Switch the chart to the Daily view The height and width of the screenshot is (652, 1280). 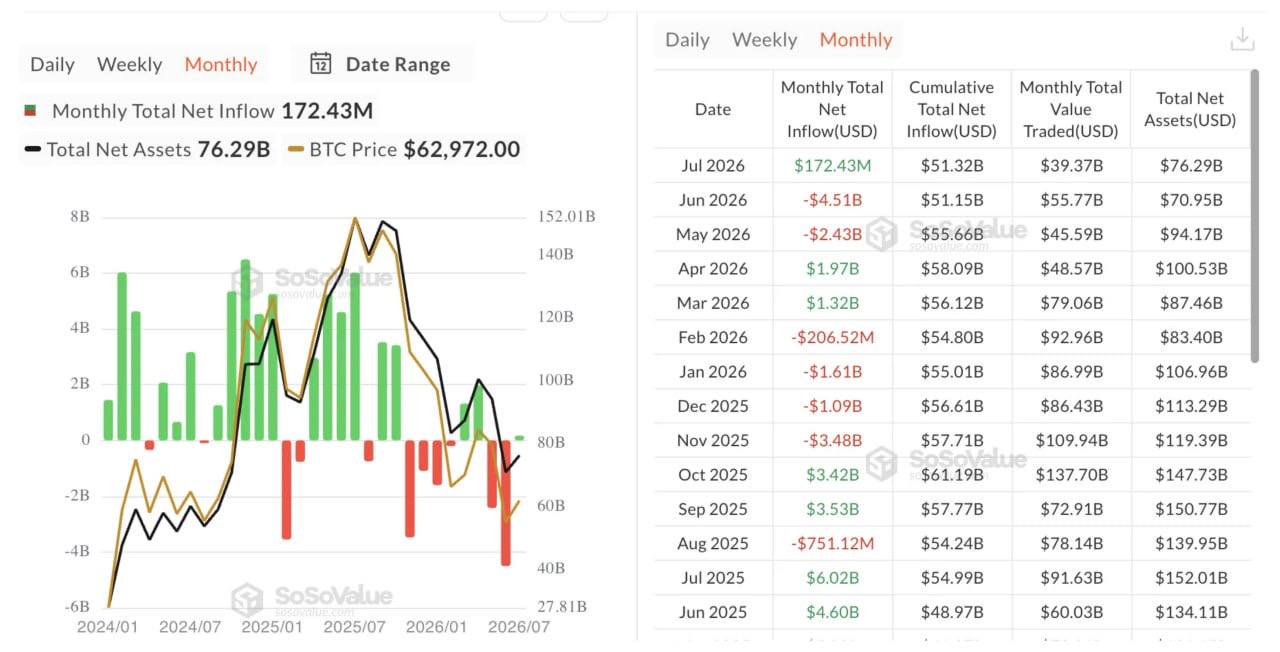coord(52,64)
